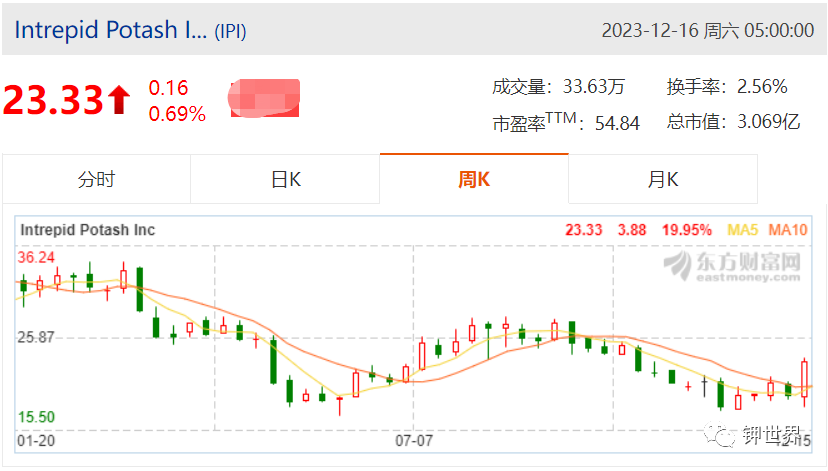Select the 周K tab
The height and width of the screenshot is (471, 828).
click(x=474, y=180)
